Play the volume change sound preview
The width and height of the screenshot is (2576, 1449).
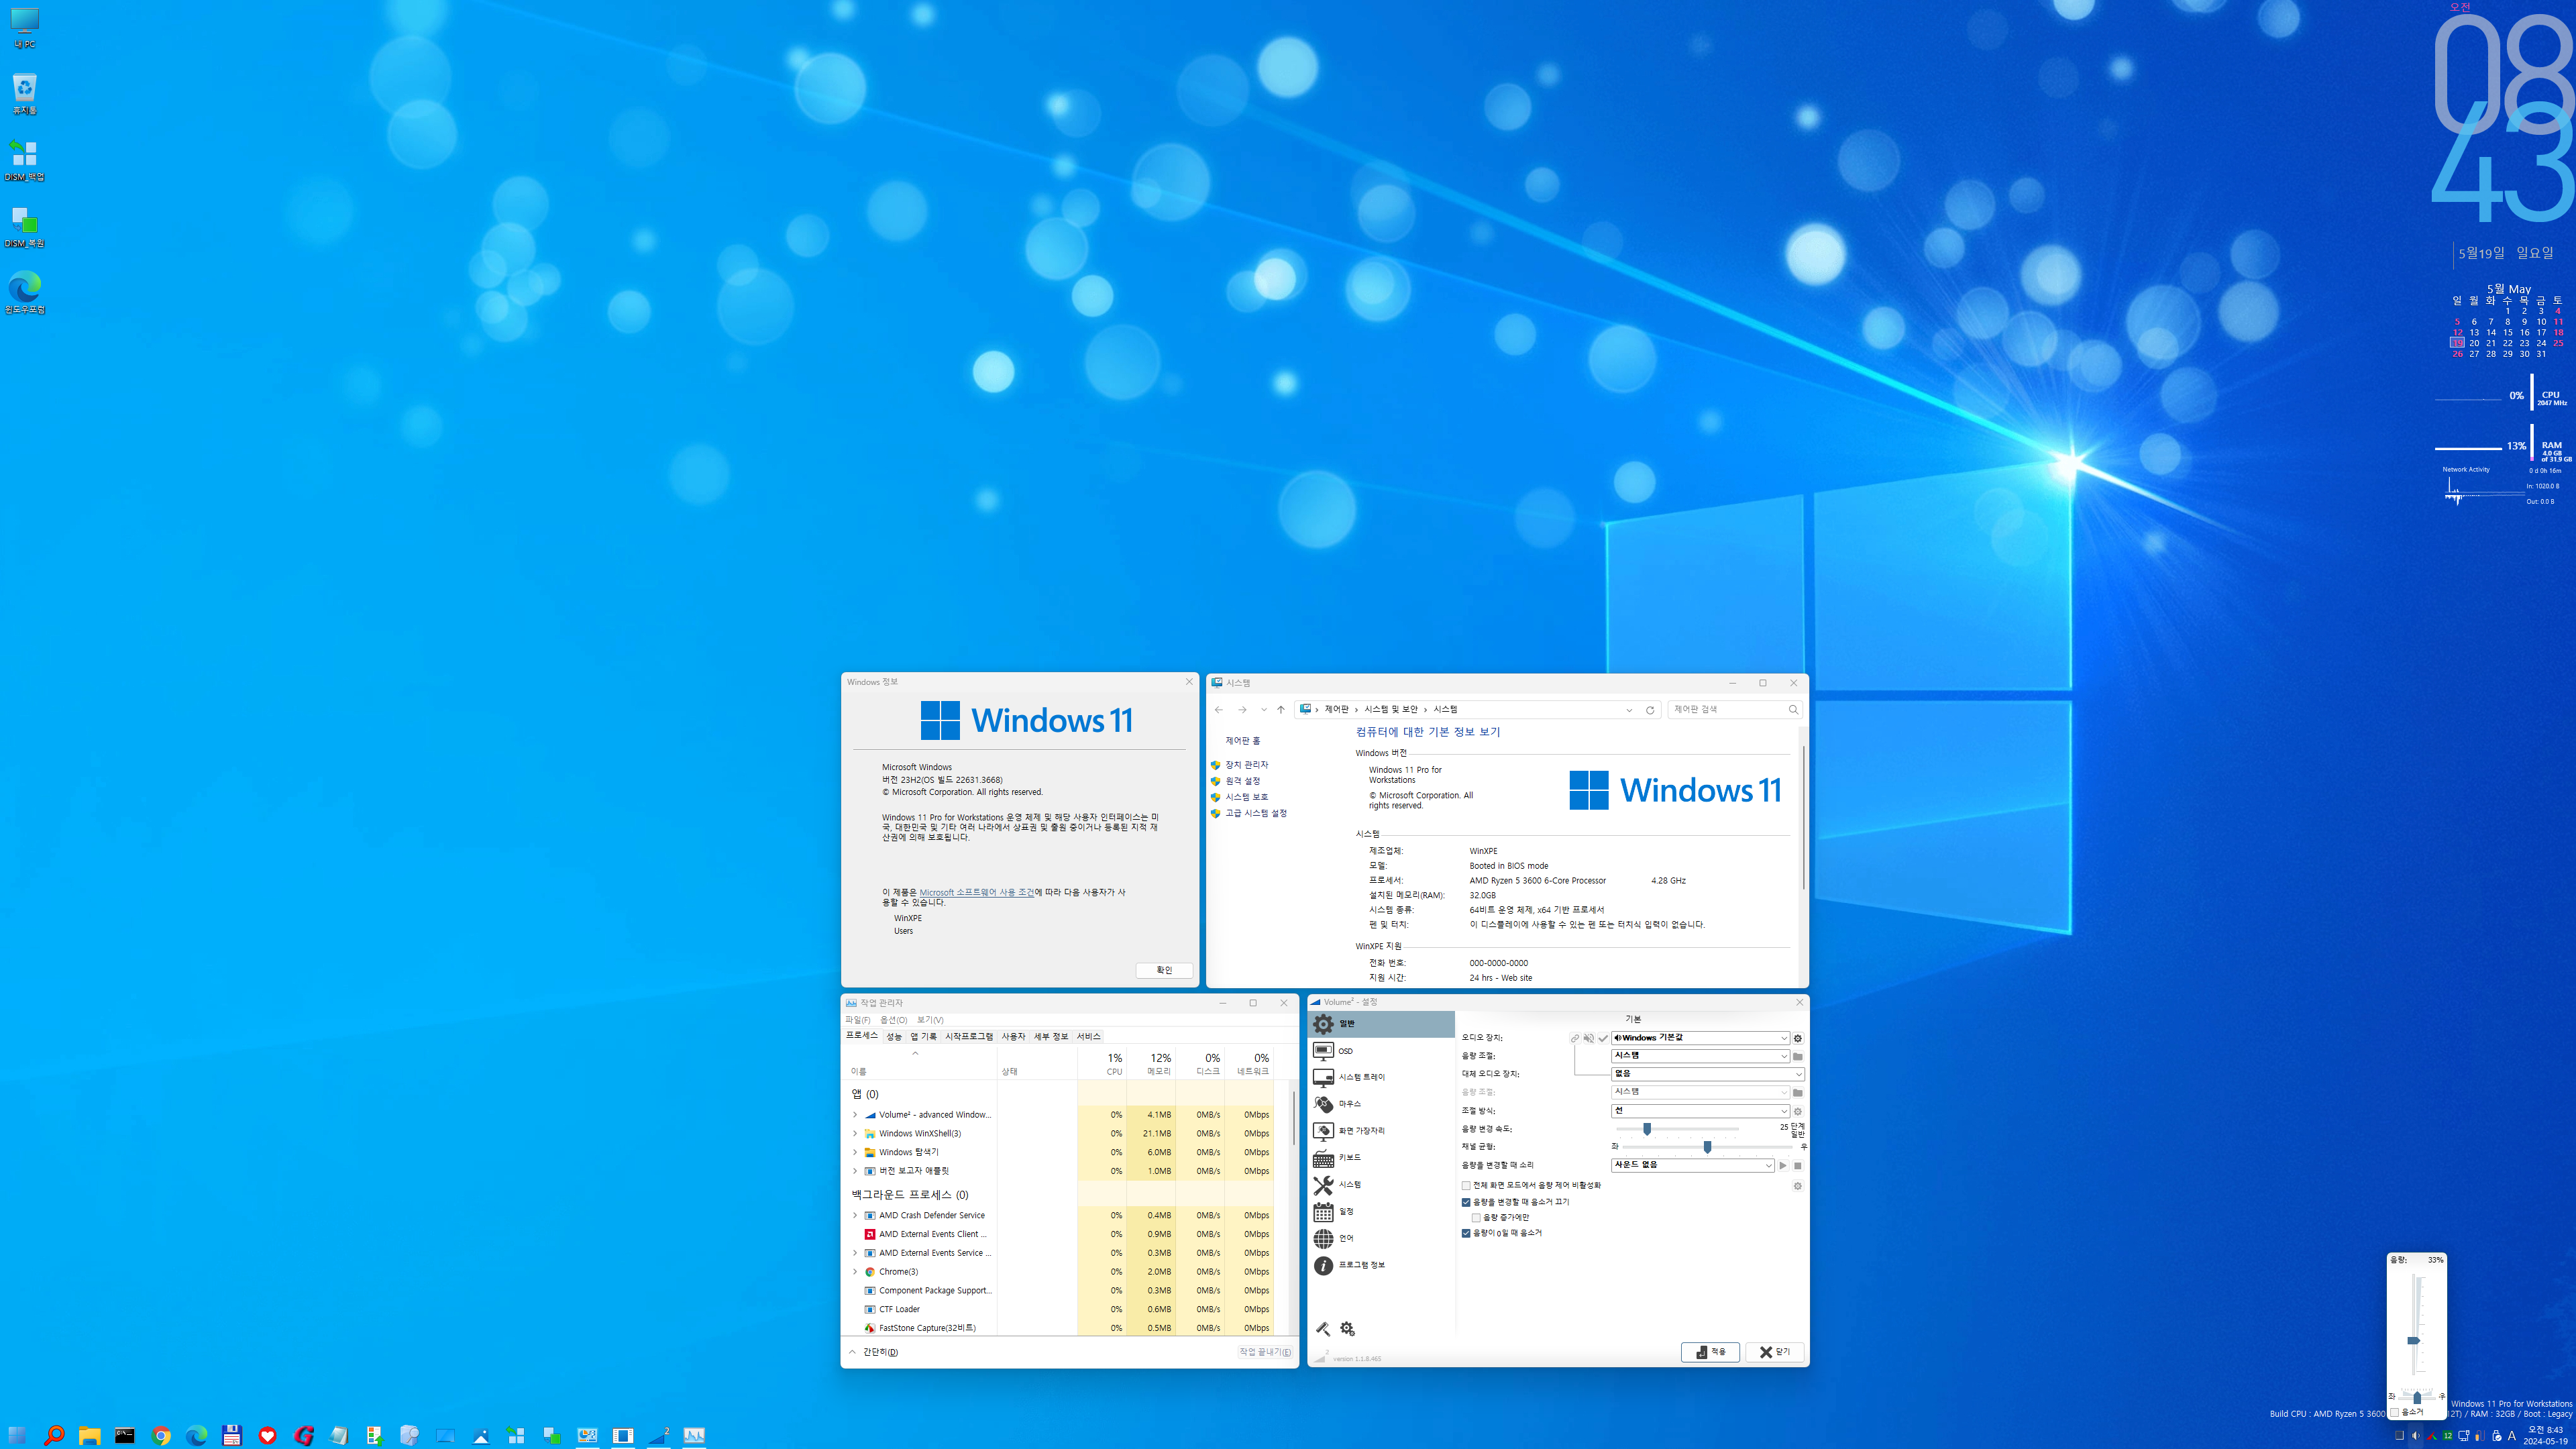[1783, 1165]
